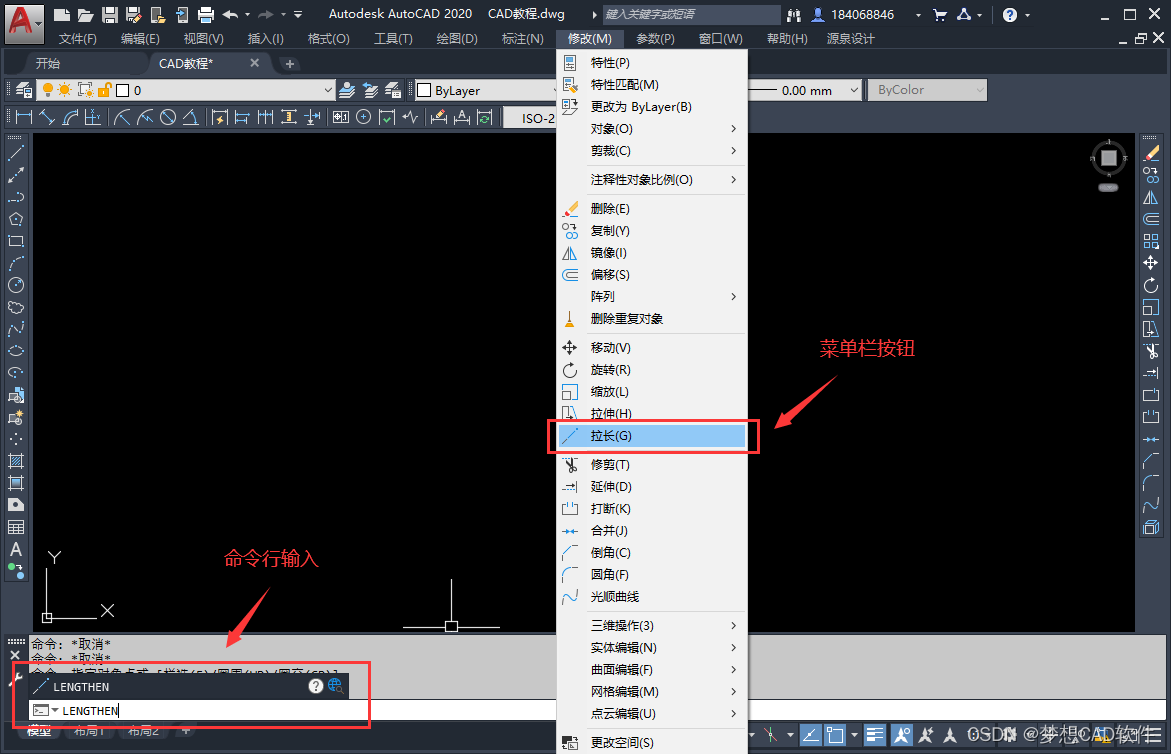
Task: Click the Open file folder icon
Action: (x=86, y=14)
